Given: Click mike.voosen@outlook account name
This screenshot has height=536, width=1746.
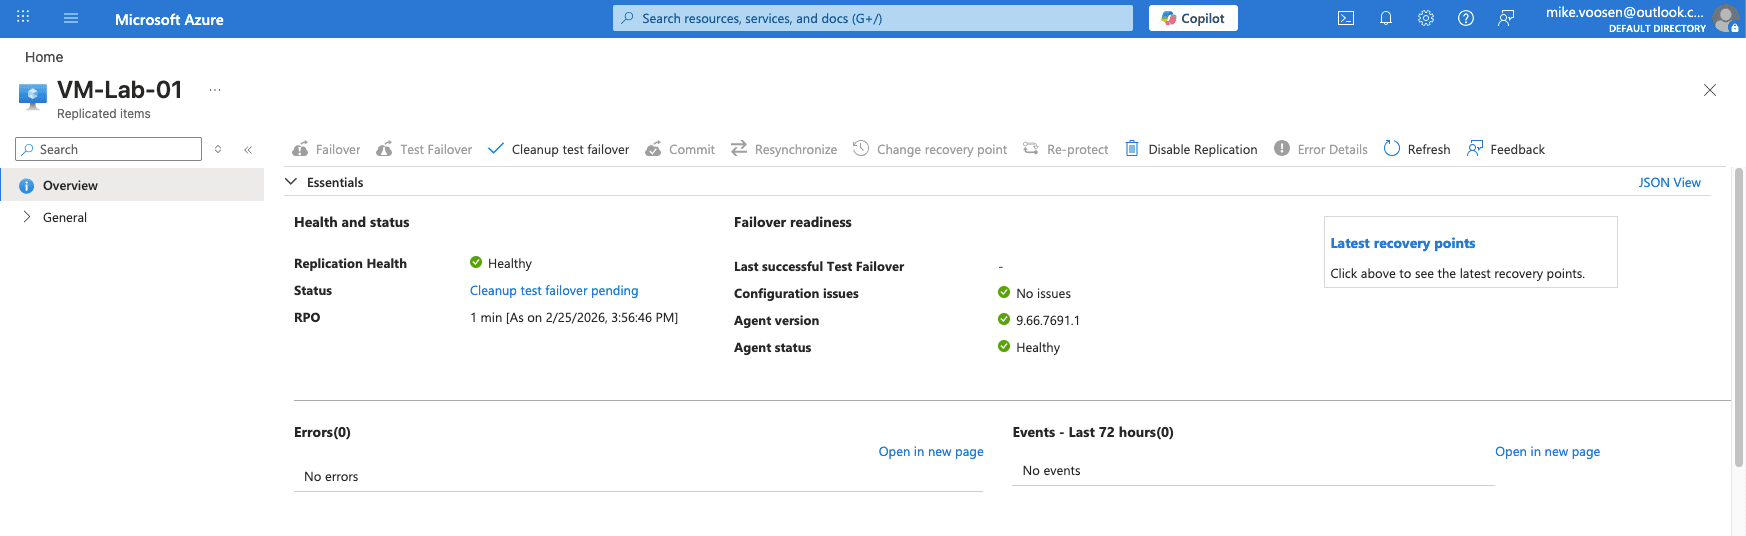Looking at the screenshot, I should [1624, 12].
